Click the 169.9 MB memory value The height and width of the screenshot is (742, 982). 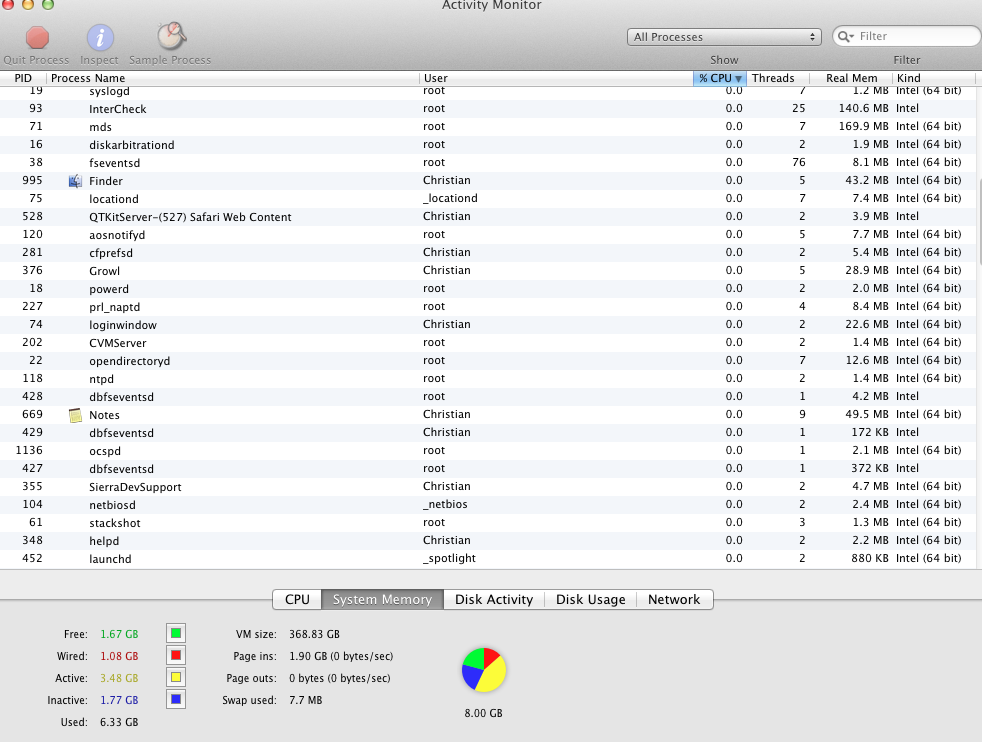(x=864, y=126)
